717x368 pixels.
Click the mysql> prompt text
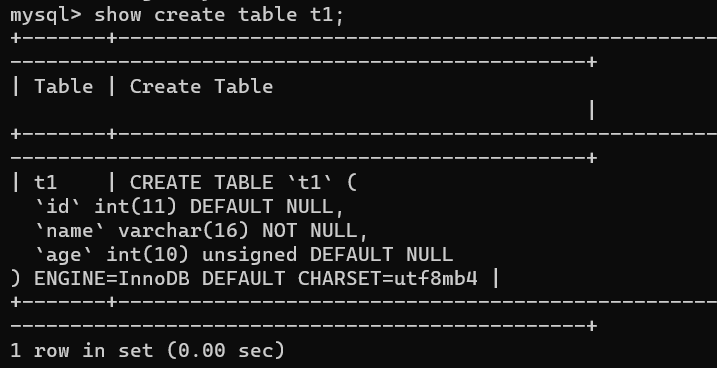coord(46,15)
